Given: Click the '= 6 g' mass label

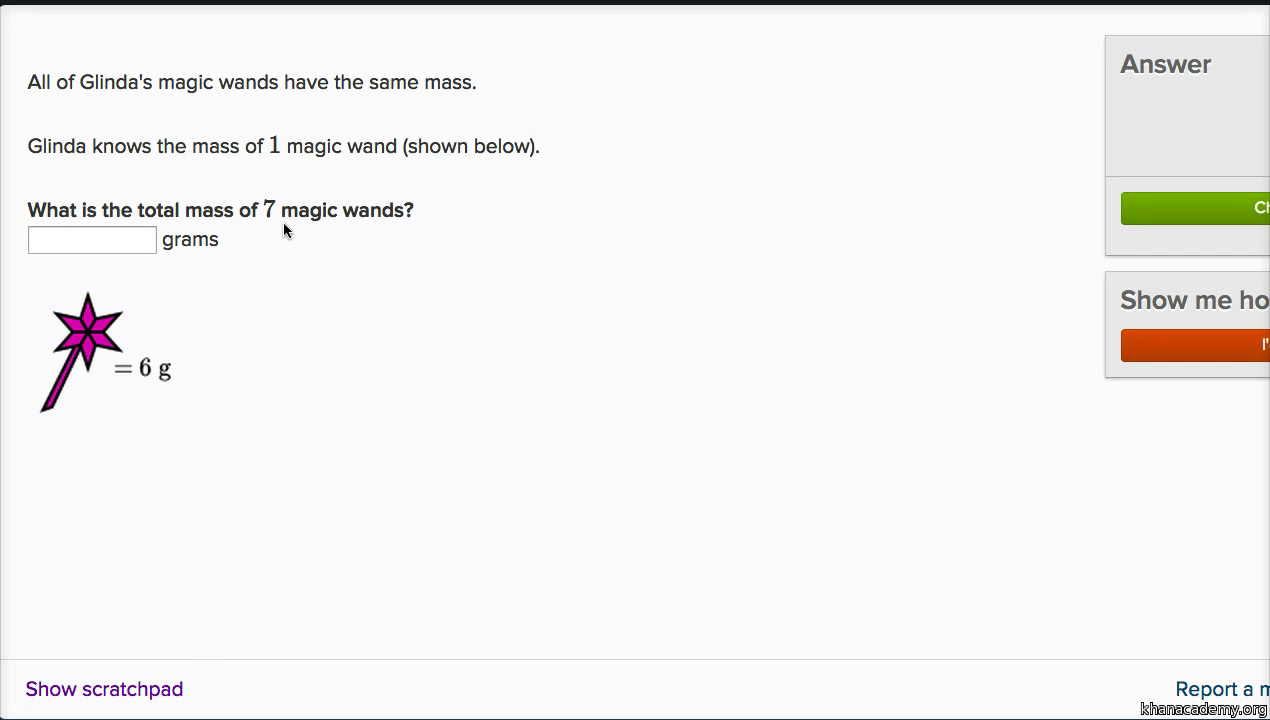Looking at the screenshot, I should [x=142, y=369].
